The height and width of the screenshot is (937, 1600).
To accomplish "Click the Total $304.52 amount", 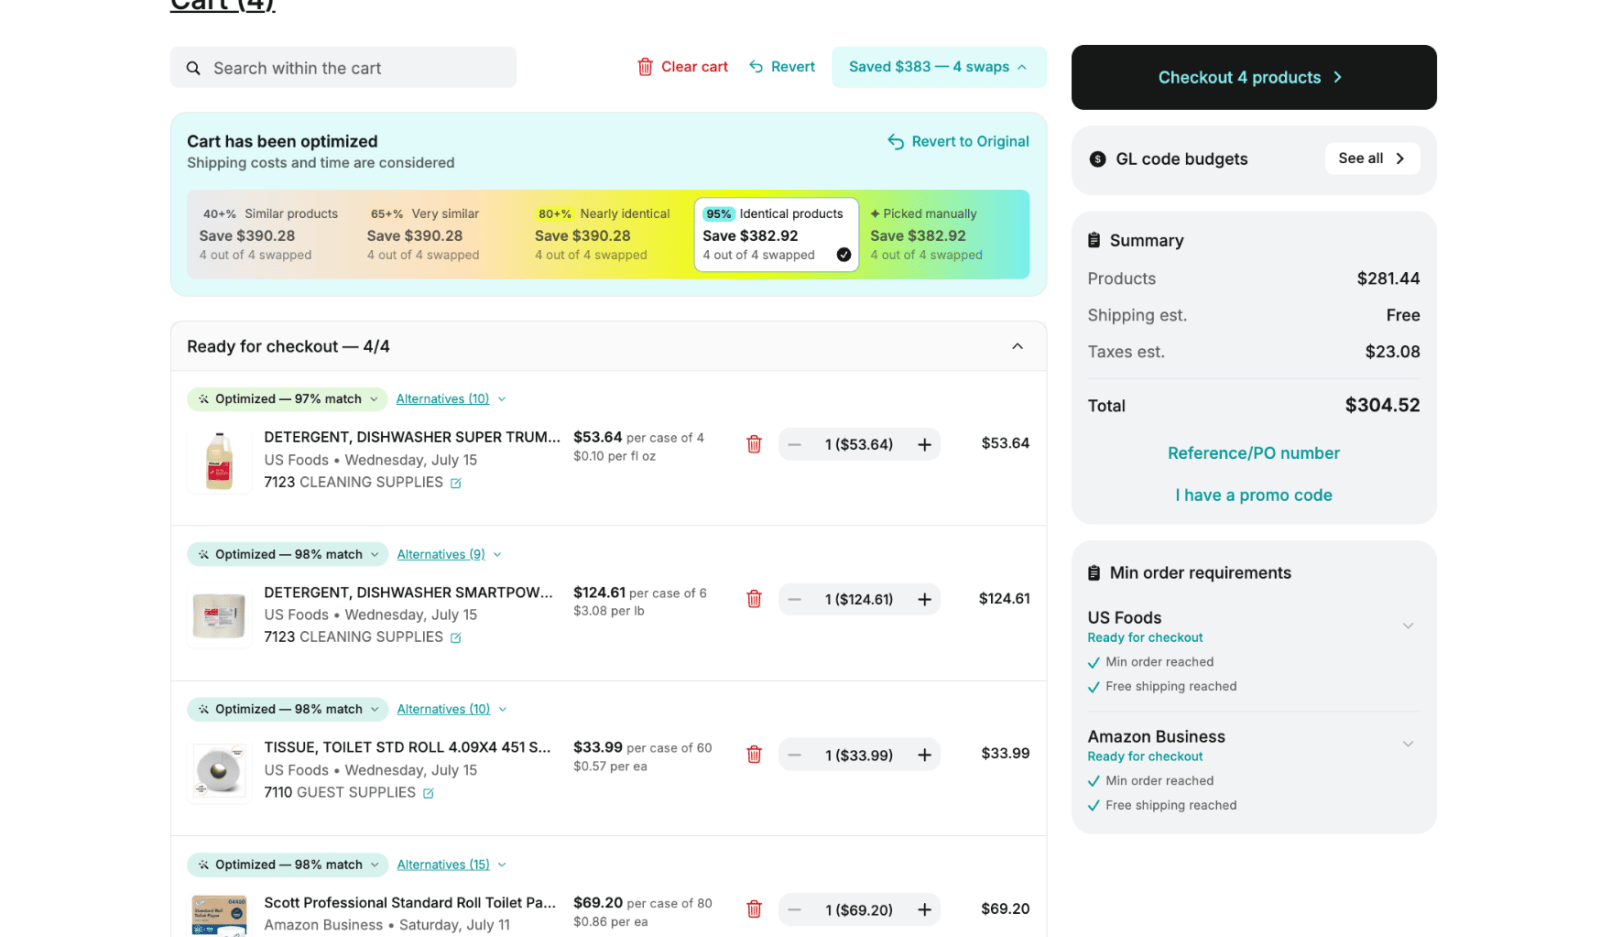I will pos(1382,405).
